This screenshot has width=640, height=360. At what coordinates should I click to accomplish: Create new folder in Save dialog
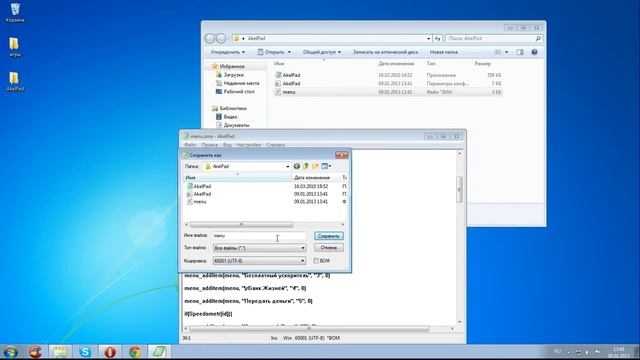[x=315, y=166]
